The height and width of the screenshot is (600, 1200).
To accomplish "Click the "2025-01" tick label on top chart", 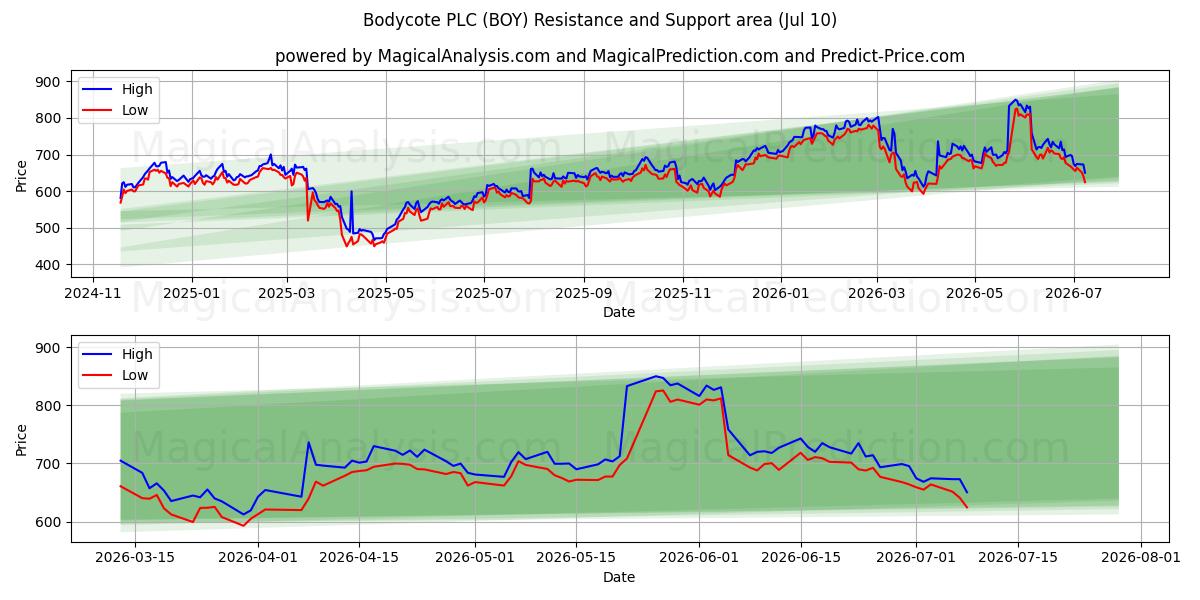I will click(x=191, y=293).
